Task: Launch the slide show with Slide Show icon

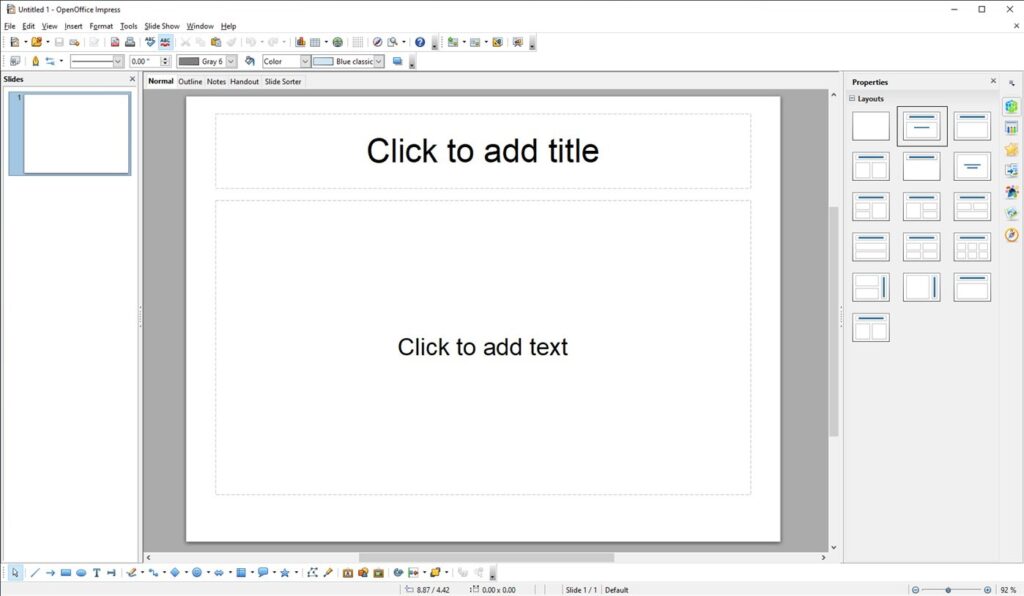Action: point(519,42)
